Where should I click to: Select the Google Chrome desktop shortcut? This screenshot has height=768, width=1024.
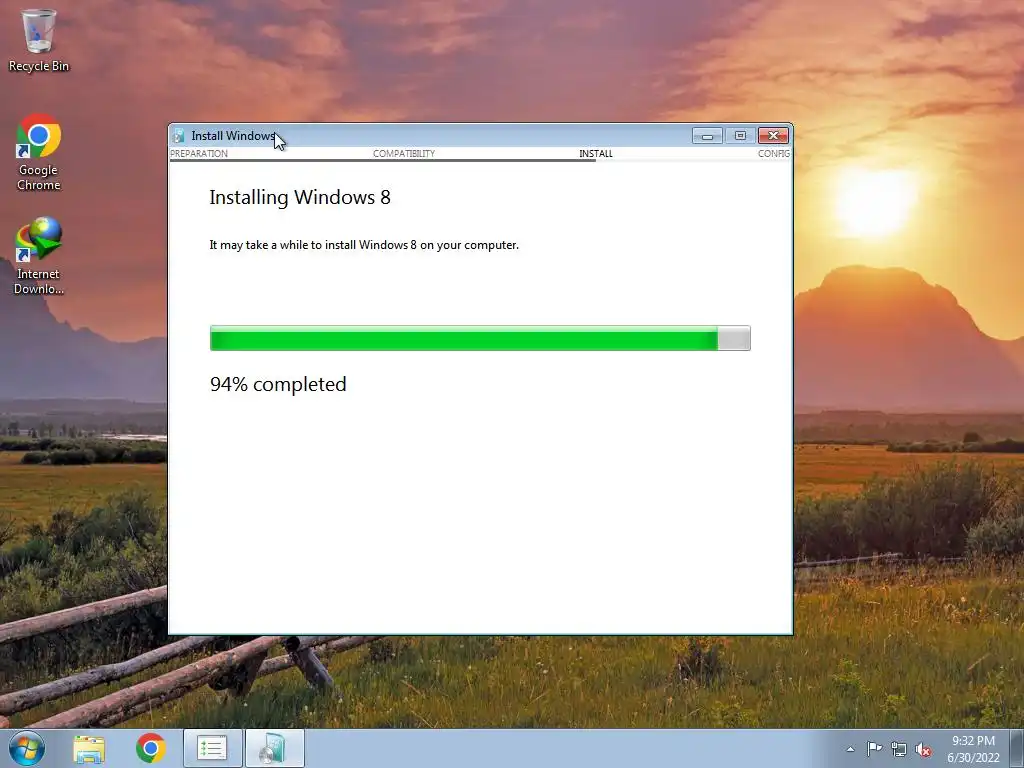[39, 153]
